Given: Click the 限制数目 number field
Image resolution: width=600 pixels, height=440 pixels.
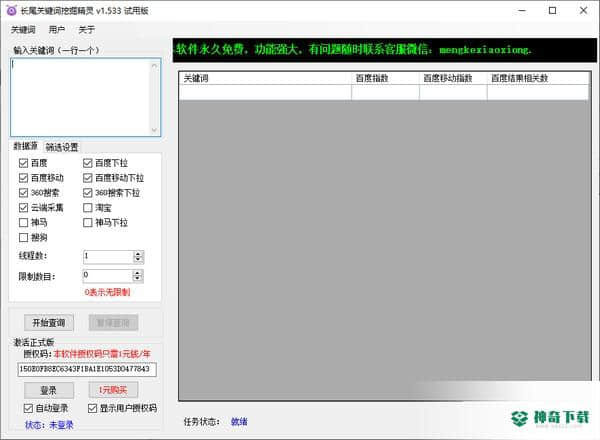Looking at the screenshot, I should coord(108,275).
